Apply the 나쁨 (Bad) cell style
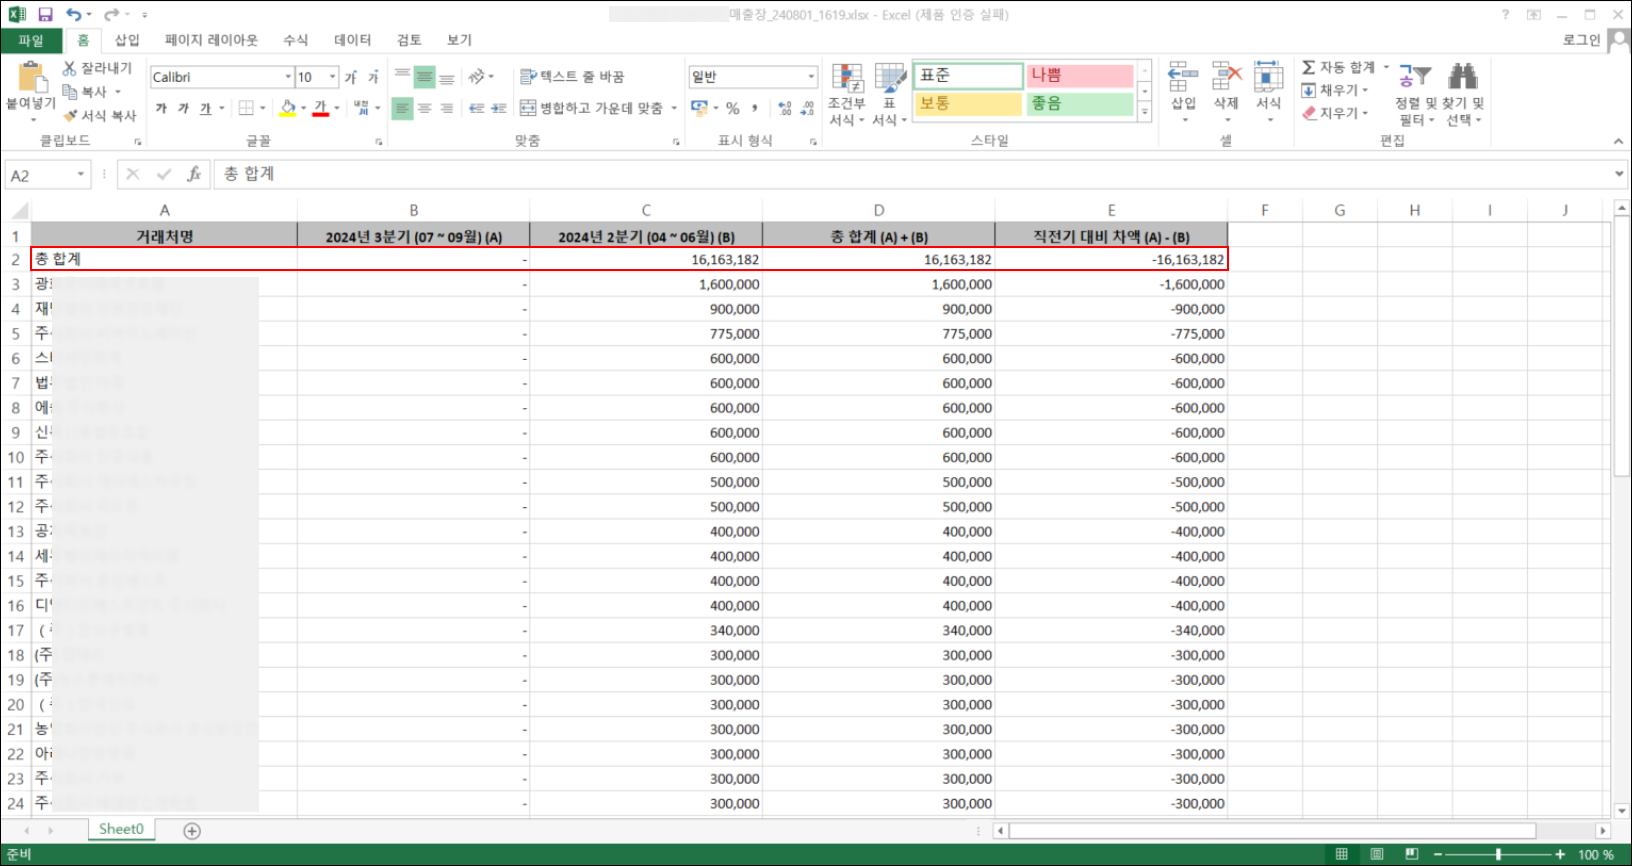 1080,76
